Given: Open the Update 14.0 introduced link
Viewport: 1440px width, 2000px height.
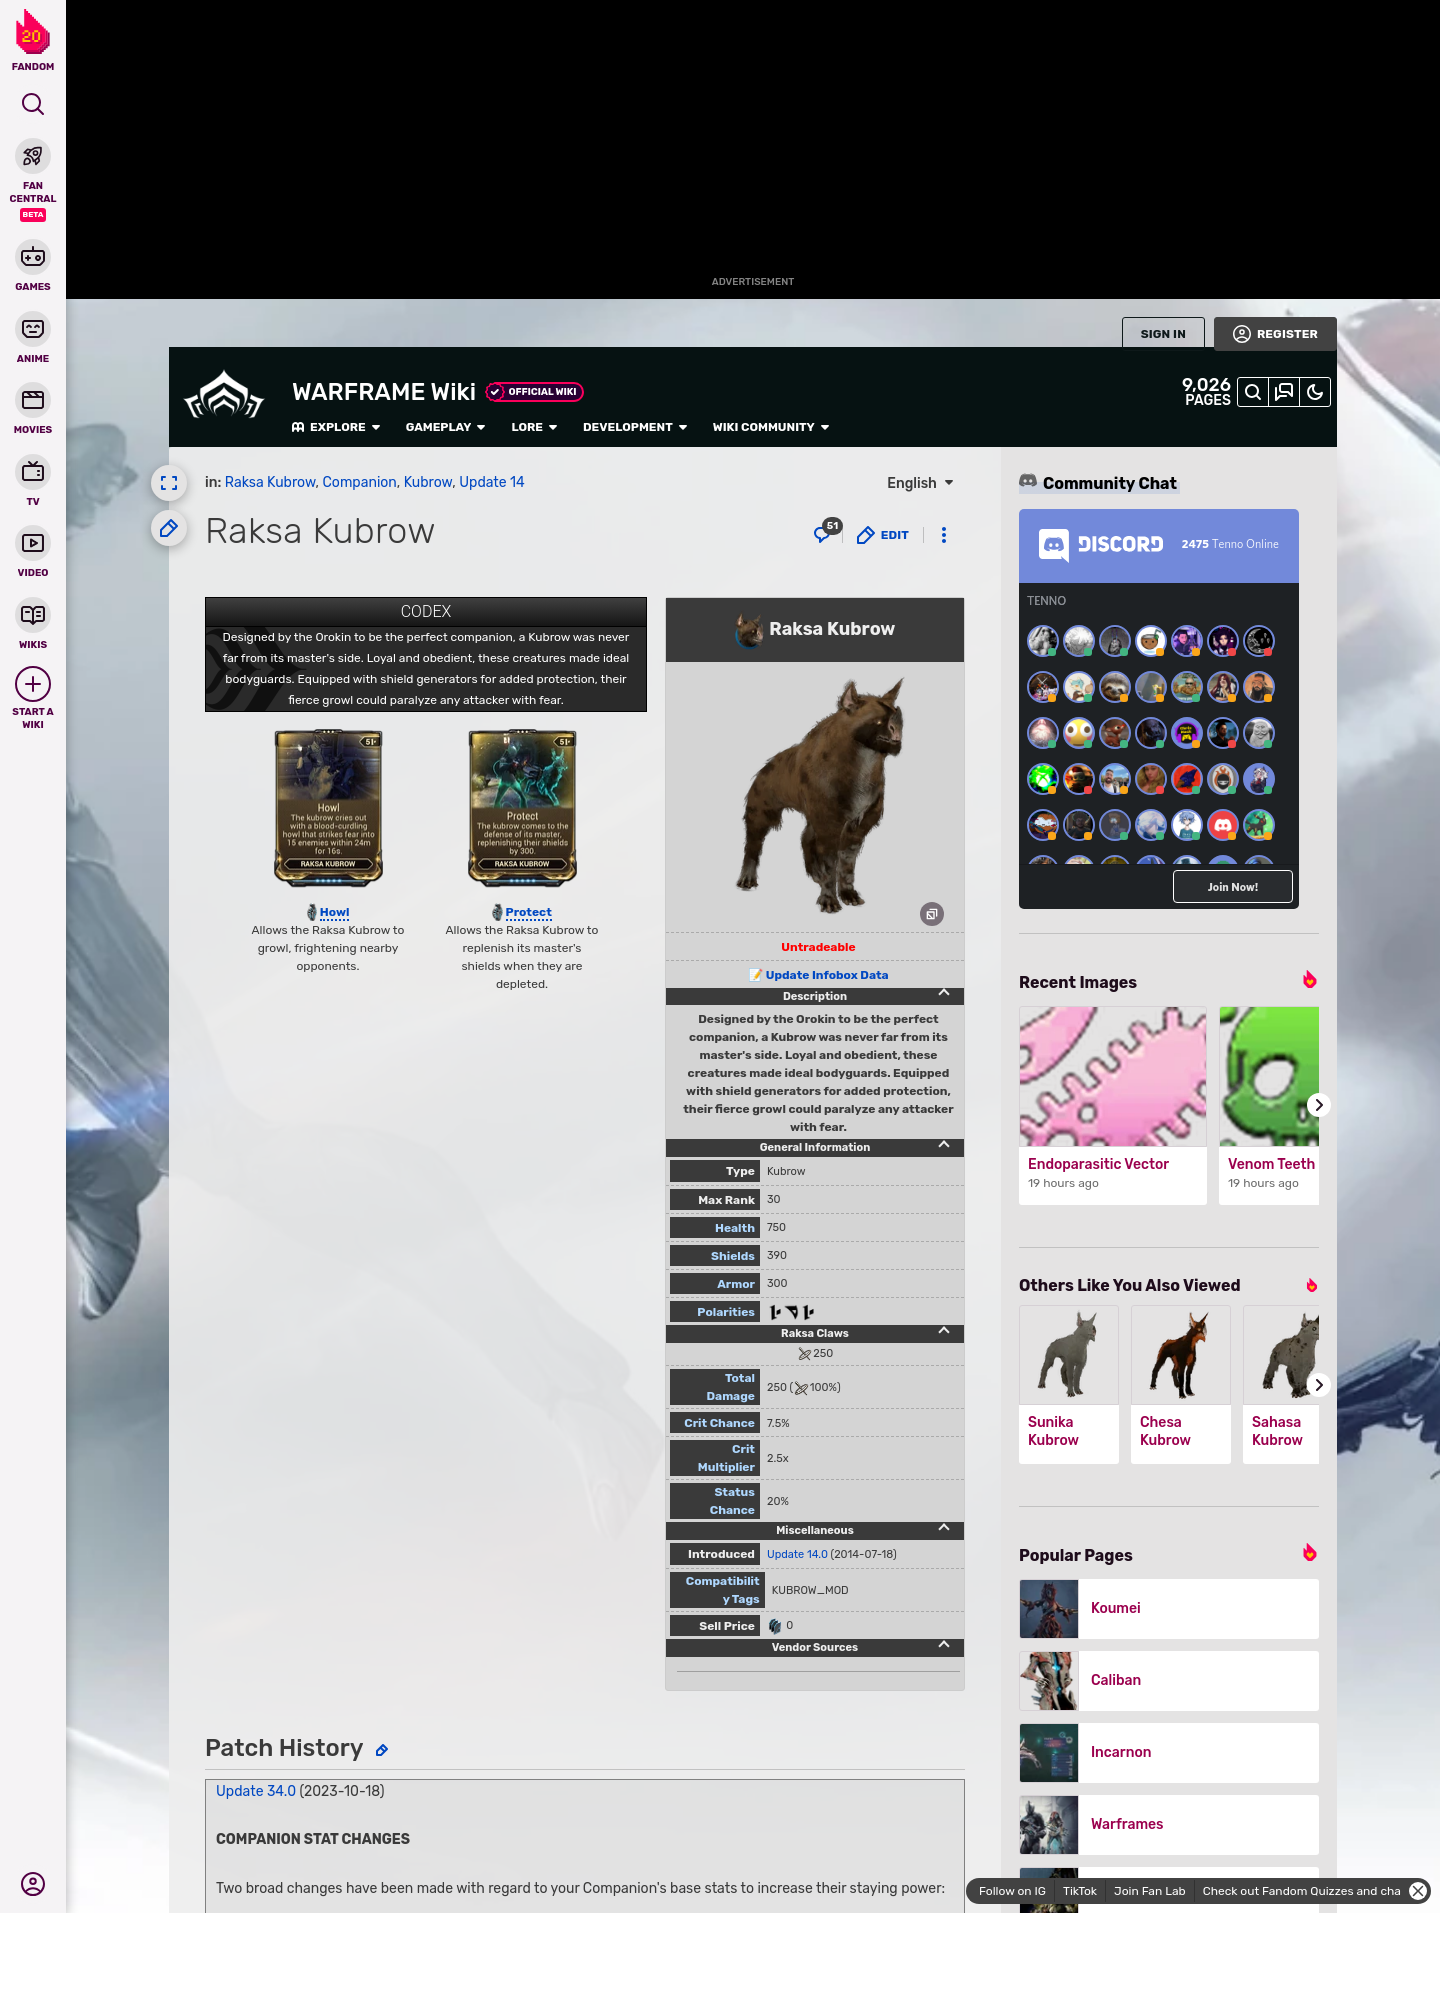Looking at the screenshot, I should tap(797, 1554).
